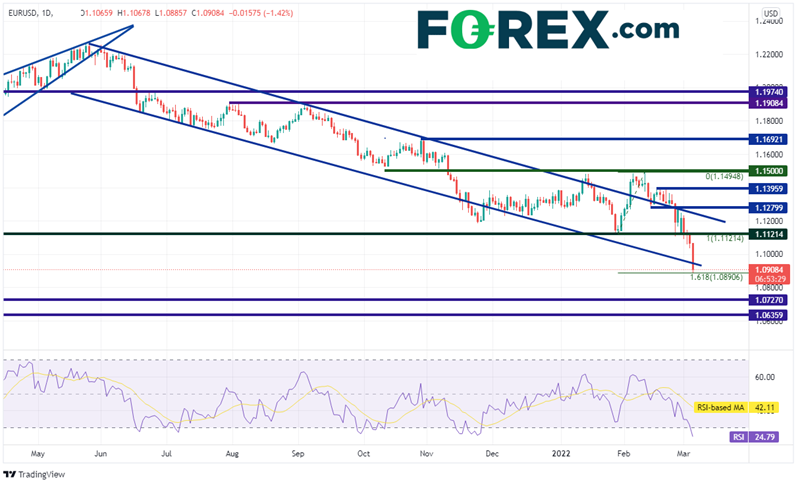Click the USD currency button
Viewport: 800px width, 486px height.
[770, 13]
